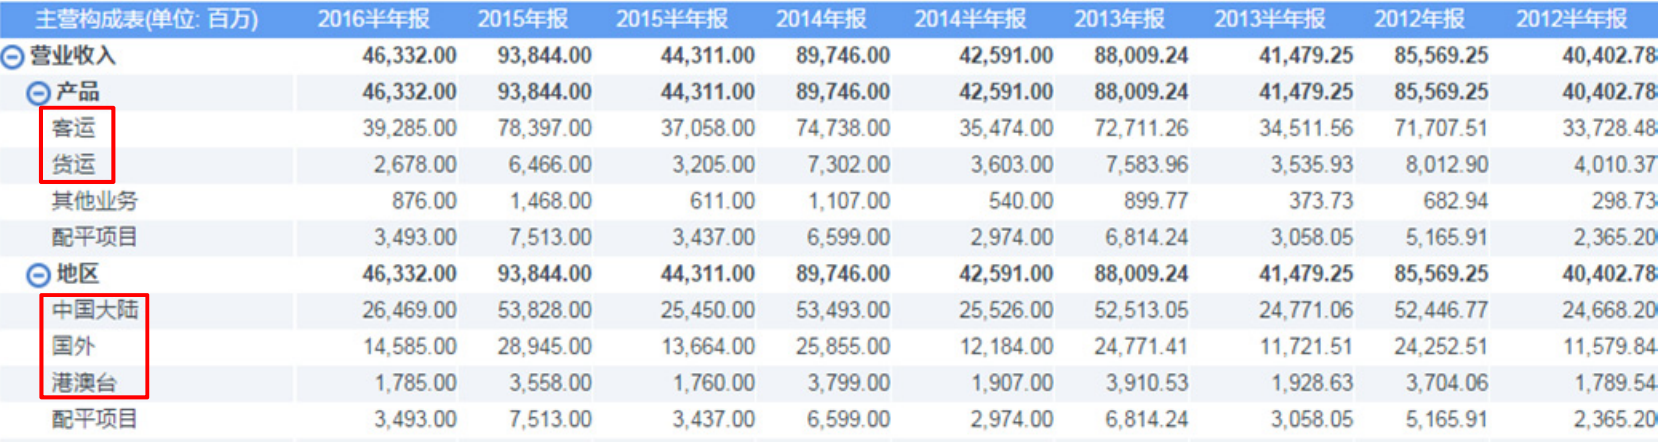Click the 地区 row label
The height and width of the screenshot is (442, 1662).
point(78,274)
